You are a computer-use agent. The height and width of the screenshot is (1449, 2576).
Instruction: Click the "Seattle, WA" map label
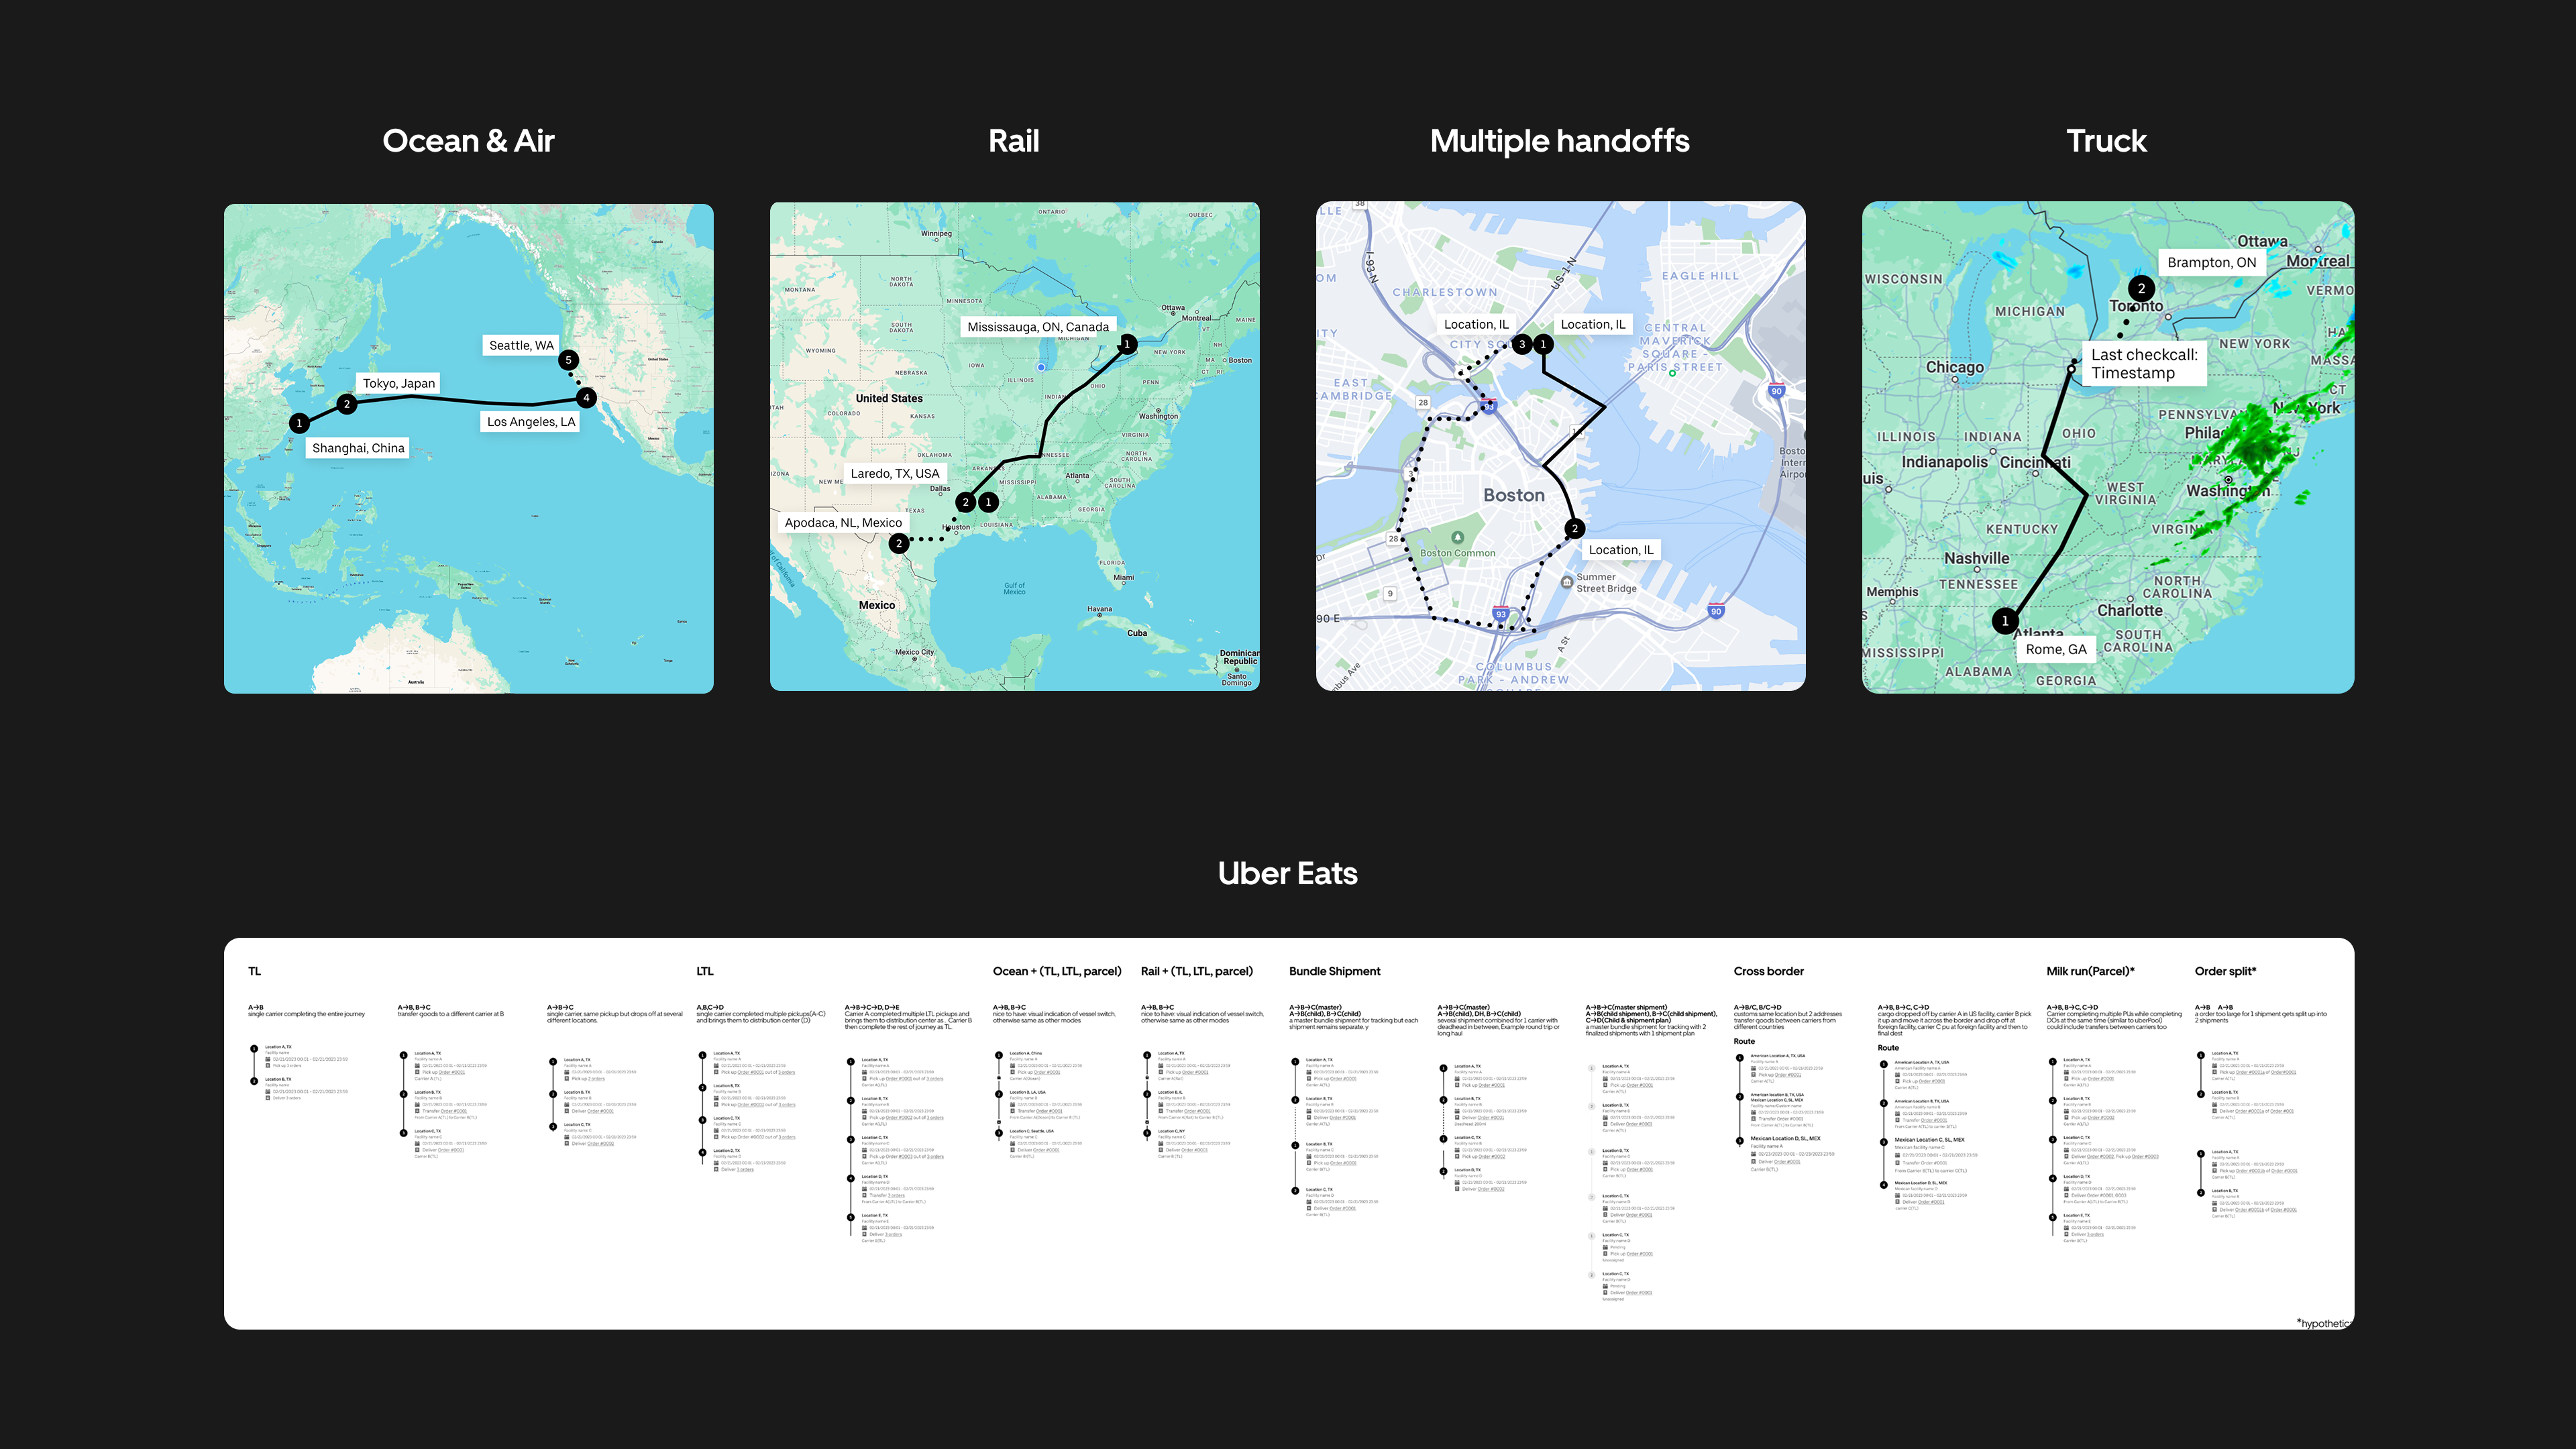pos(521,345)
